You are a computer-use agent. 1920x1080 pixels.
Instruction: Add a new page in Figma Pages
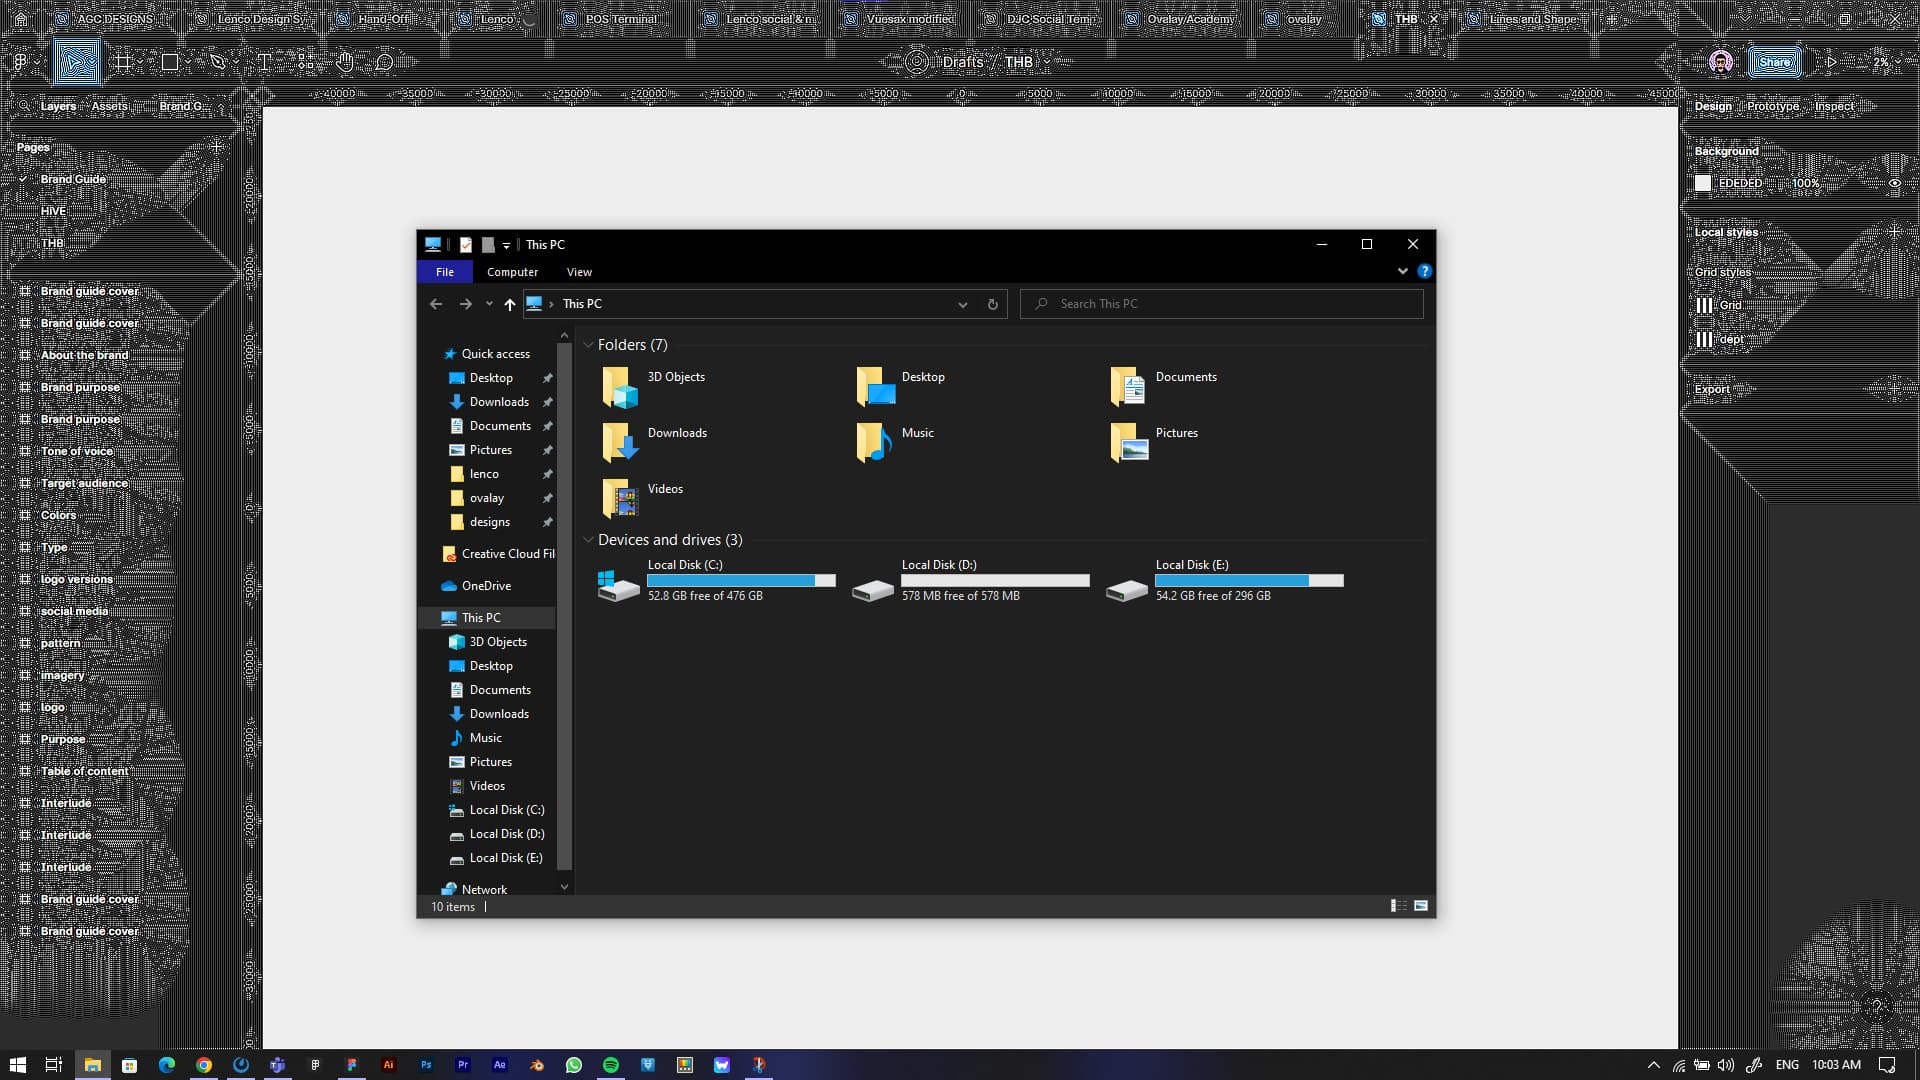pyautogui.click(x=217, y=147)
